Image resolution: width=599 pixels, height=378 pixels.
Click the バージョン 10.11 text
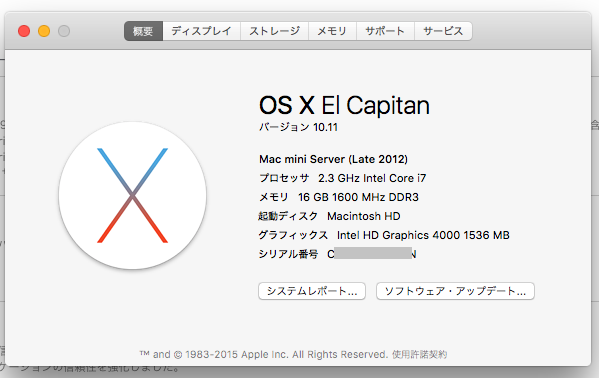[x=298, y=127]
